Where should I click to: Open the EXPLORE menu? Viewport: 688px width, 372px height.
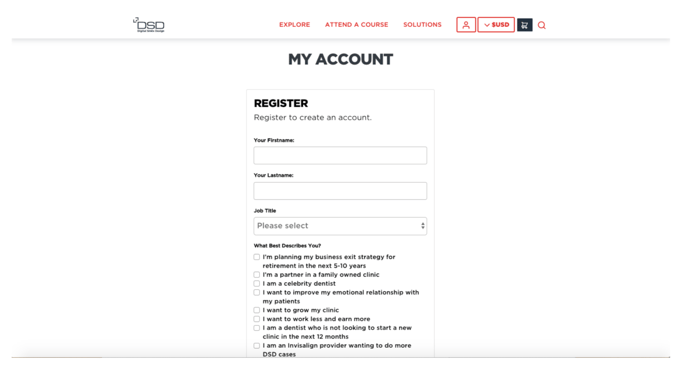(x=294, y=25)
